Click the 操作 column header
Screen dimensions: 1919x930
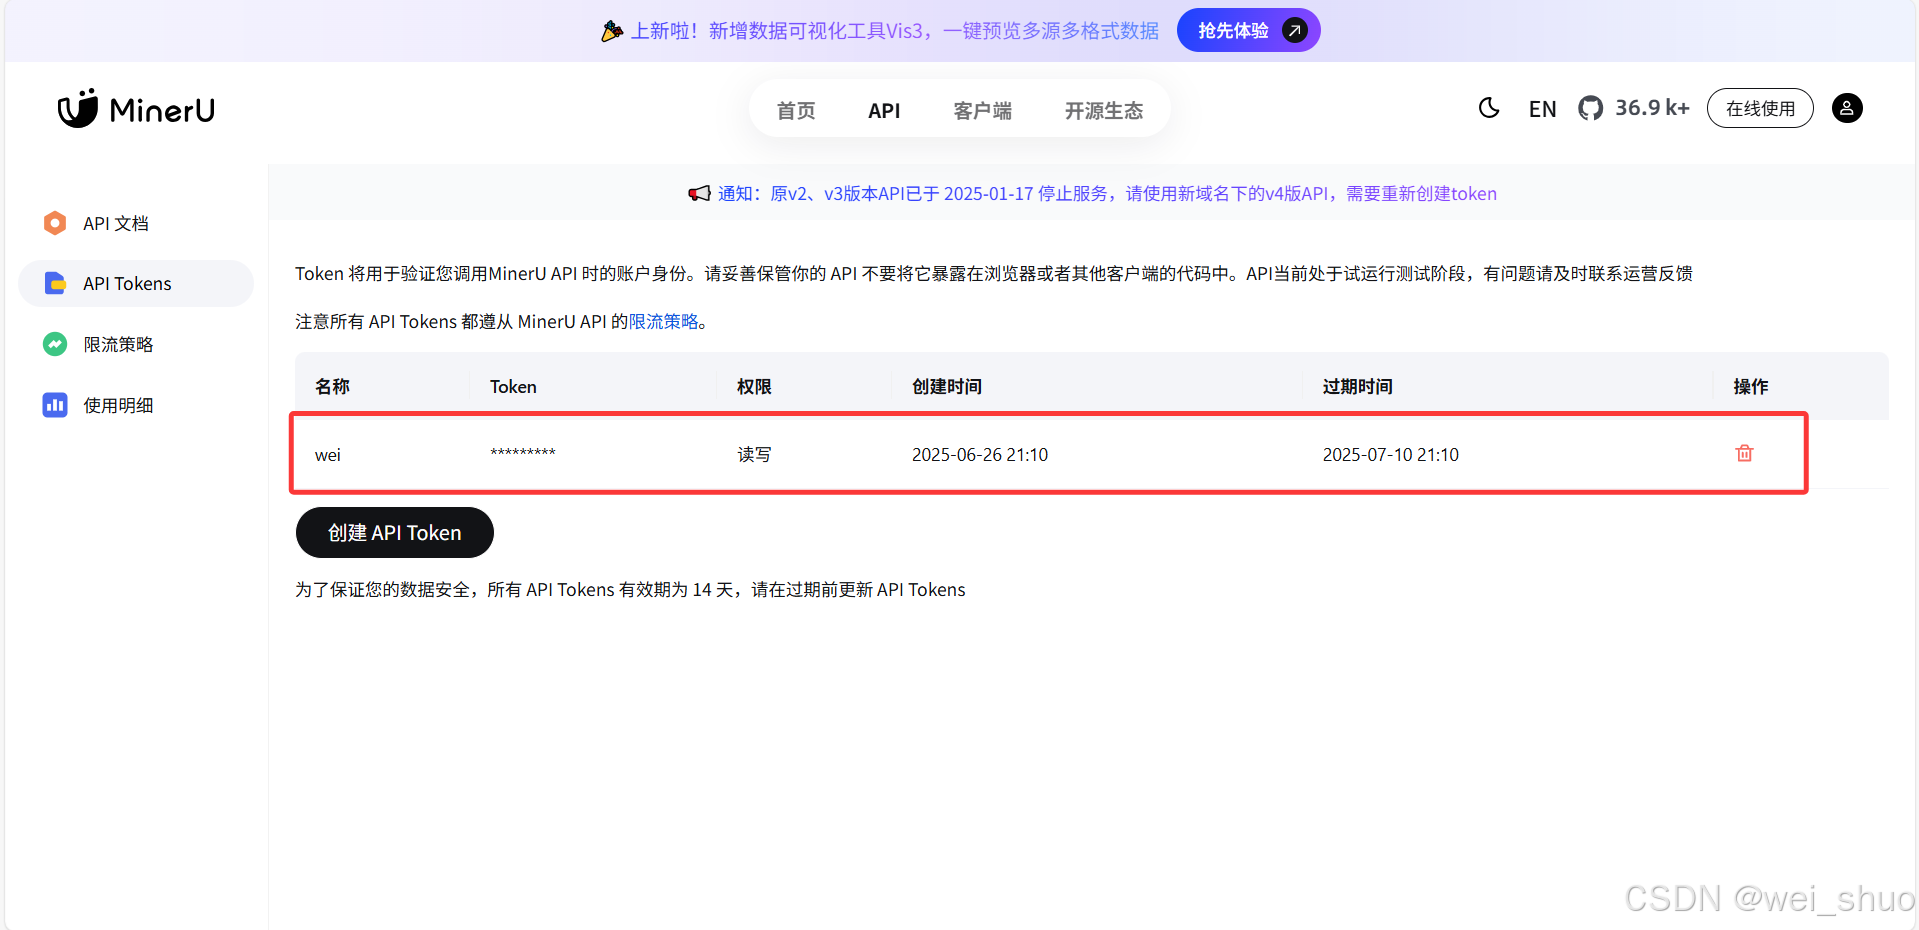click(x=1751, y=387)
